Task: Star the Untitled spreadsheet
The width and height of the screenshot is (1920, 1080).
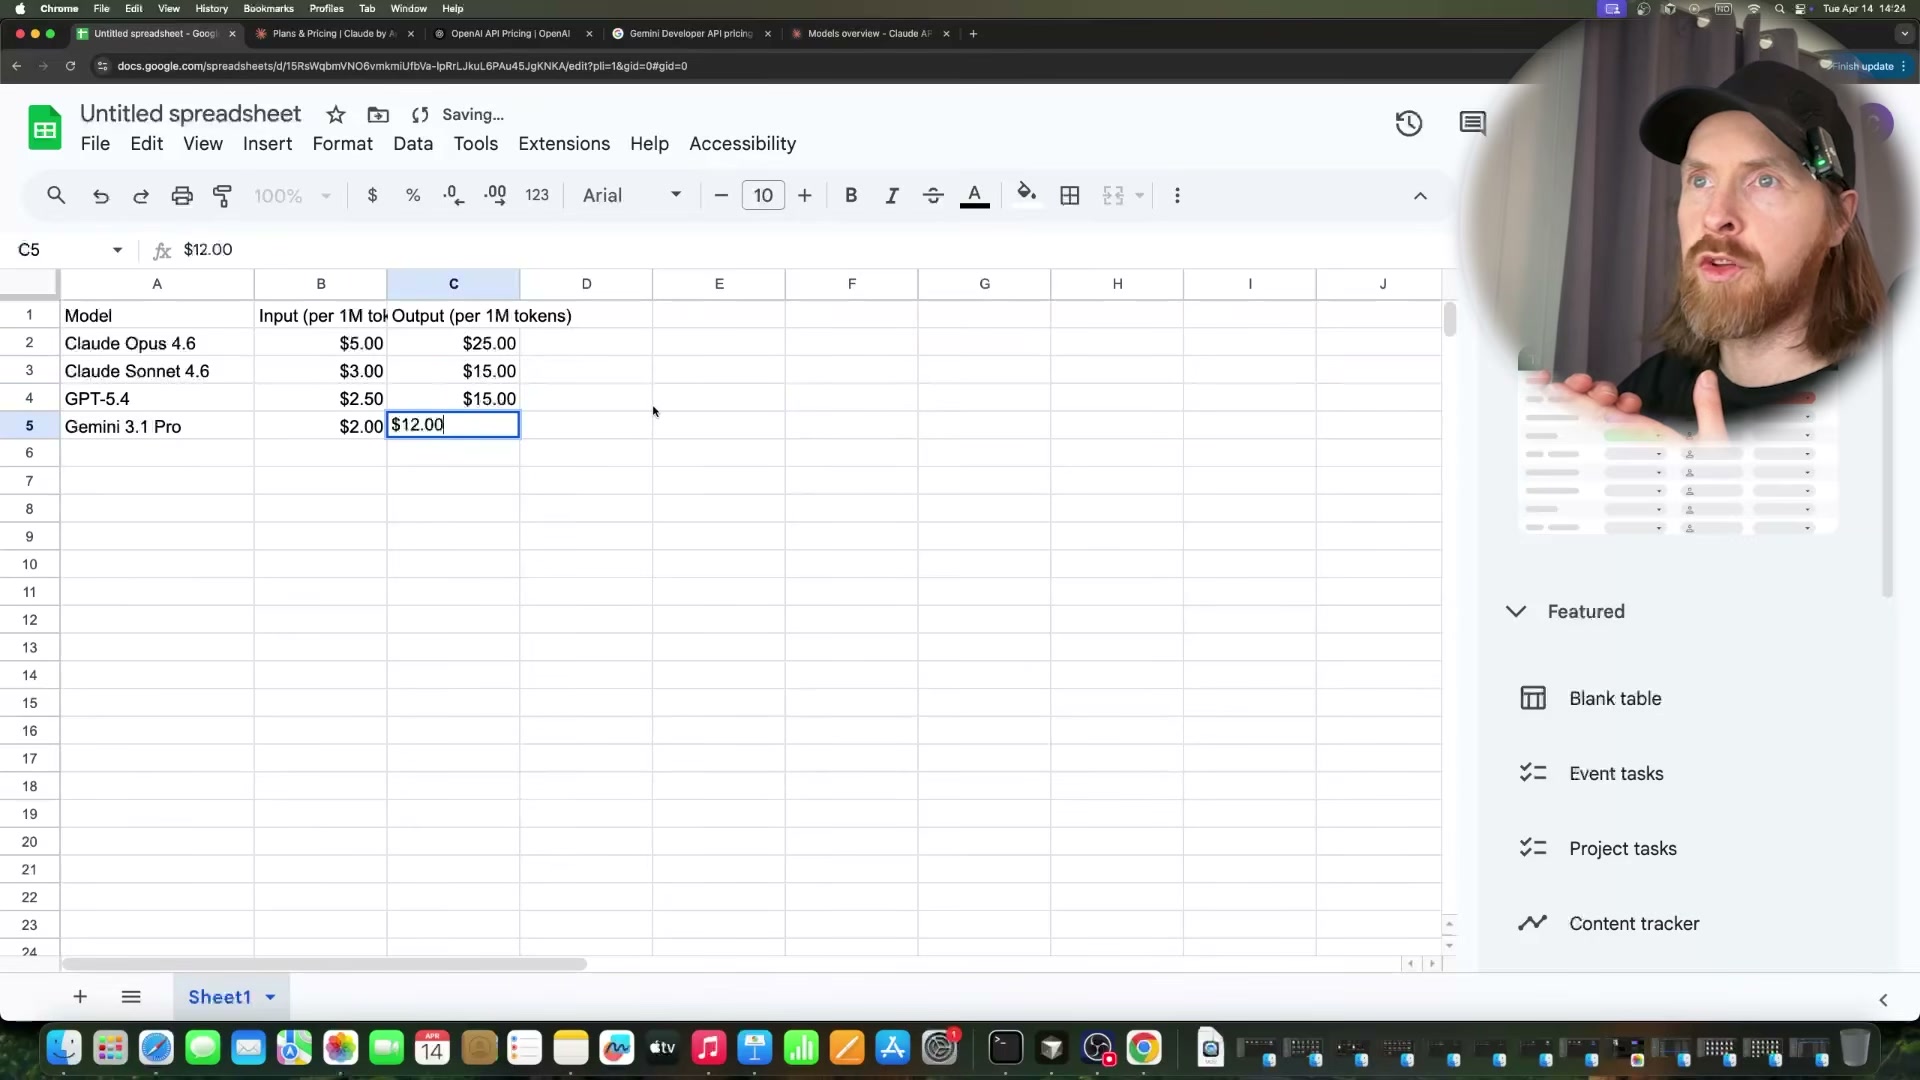Action: tap(336, 114)
